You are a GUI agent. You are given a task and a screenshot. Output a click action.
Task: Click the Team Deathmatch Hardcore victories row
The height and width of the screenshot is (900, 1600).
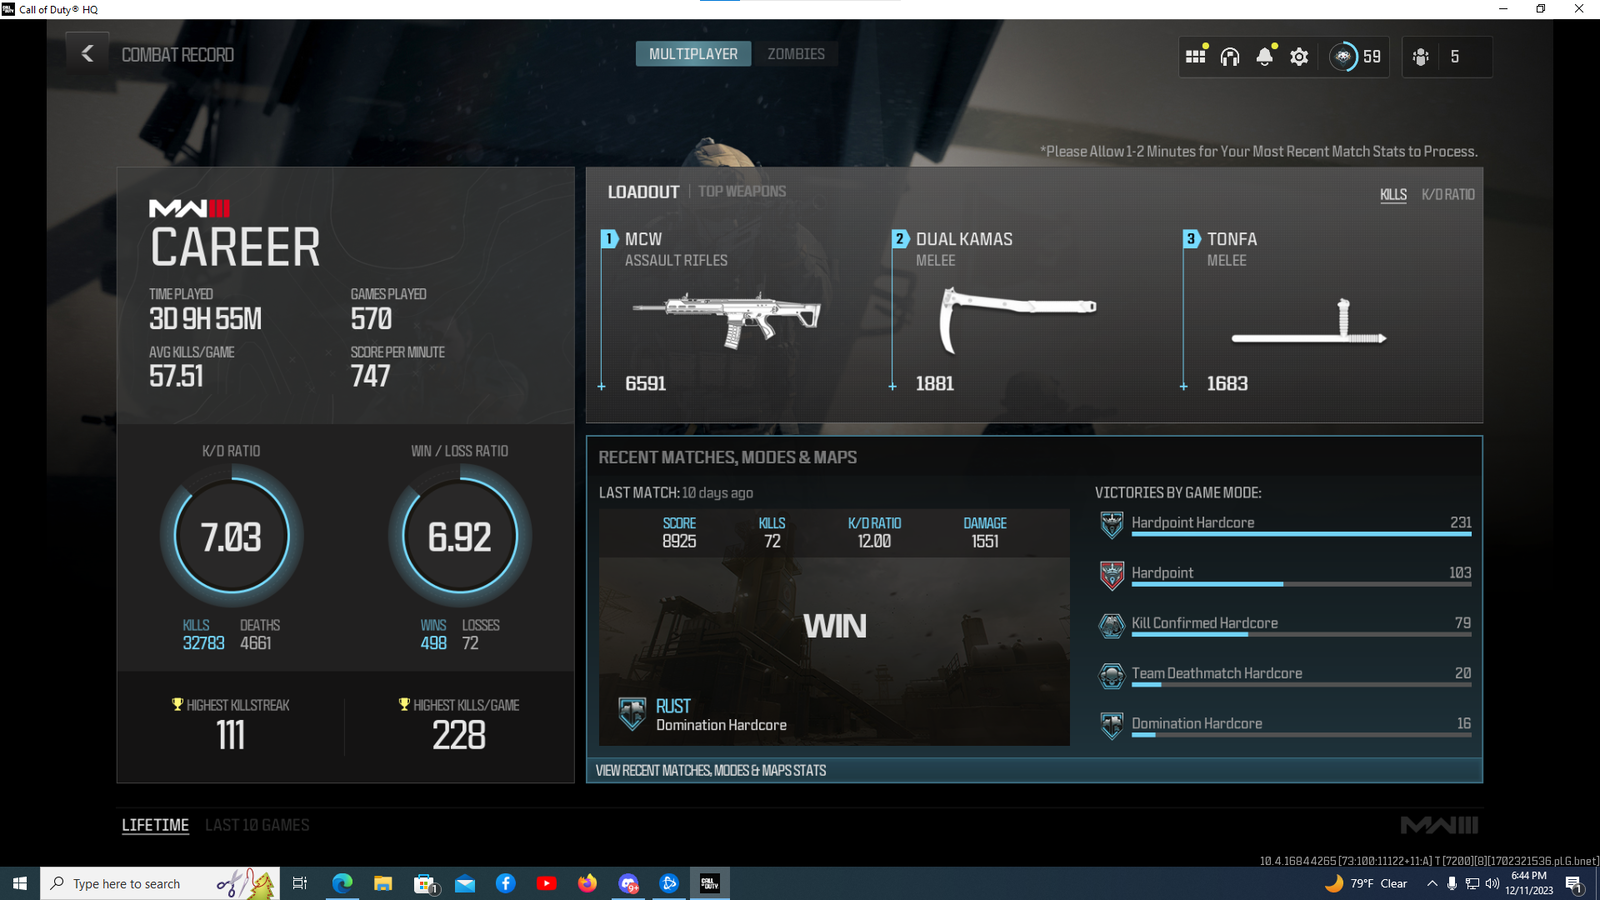[1285, 676]
